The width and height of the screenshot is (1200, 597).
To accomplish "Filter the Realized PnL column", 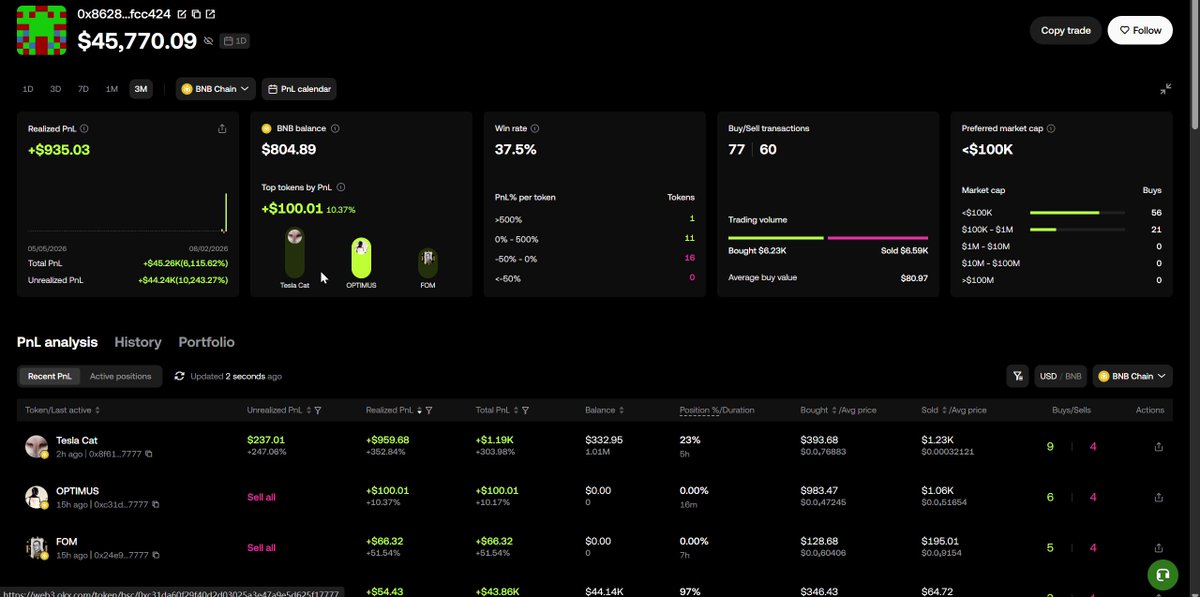I will 429,410.
